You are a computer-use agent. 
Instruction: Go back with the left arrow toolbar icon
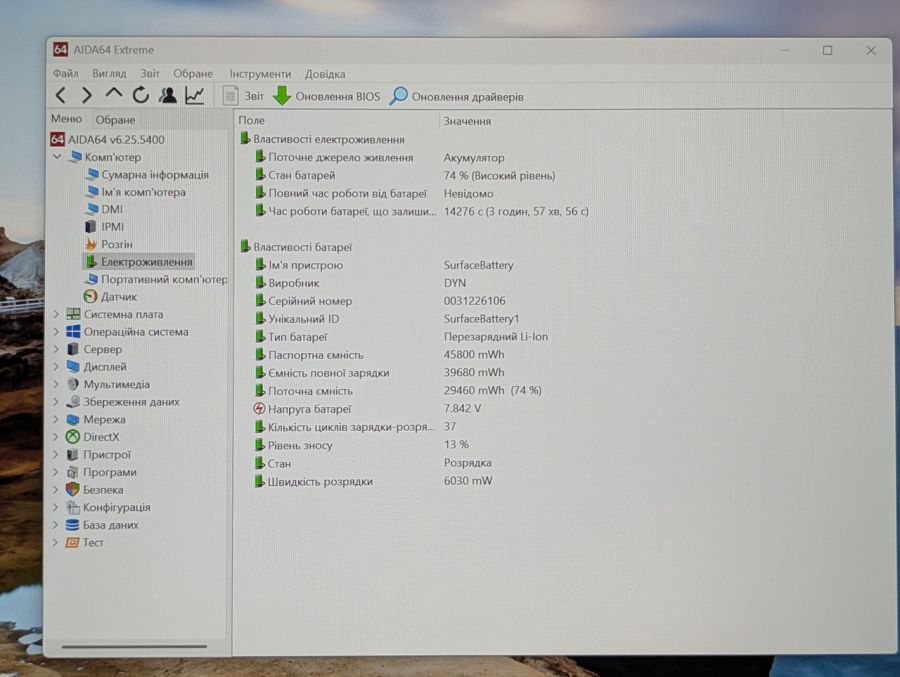[61, 95]
